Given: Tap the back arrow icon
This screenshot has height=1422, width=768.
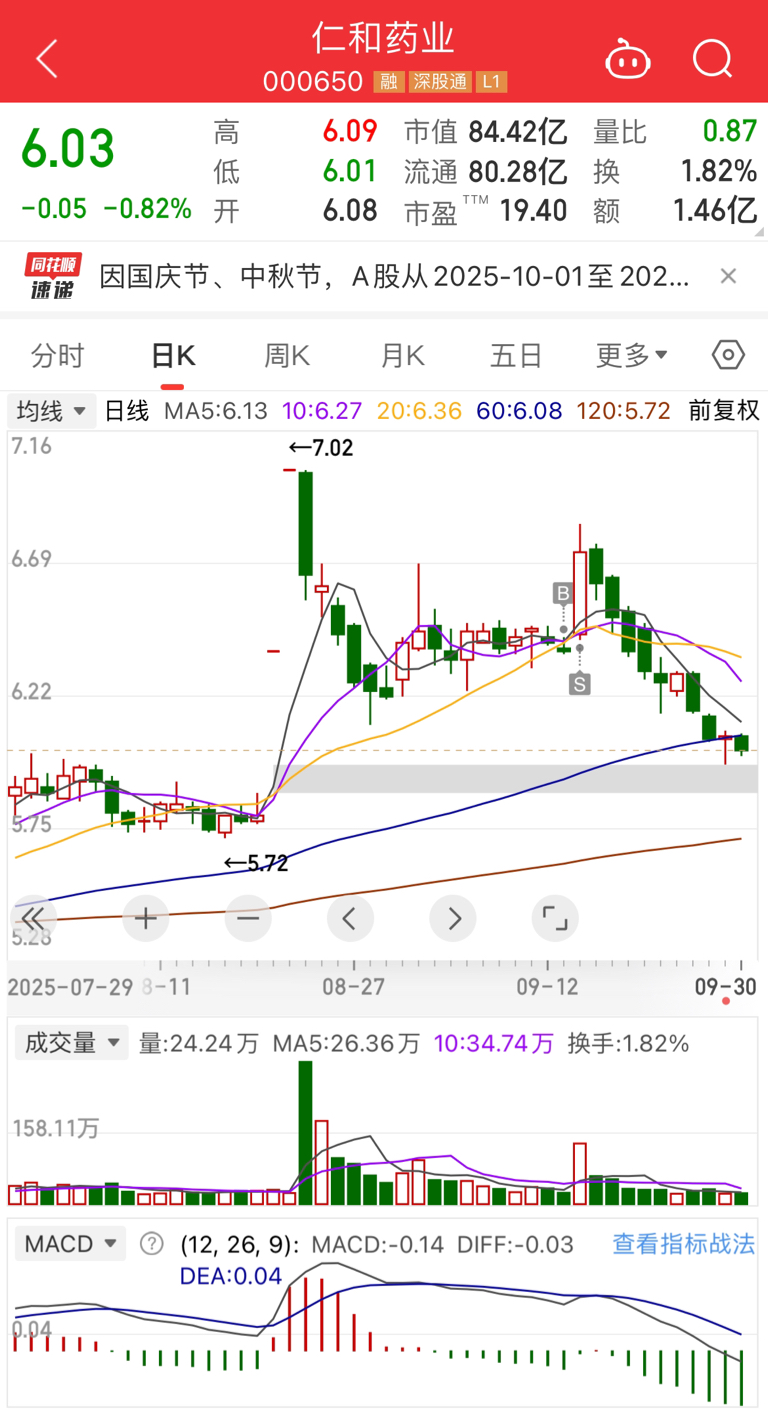Looking at the screenshot, I should [46, 60].
